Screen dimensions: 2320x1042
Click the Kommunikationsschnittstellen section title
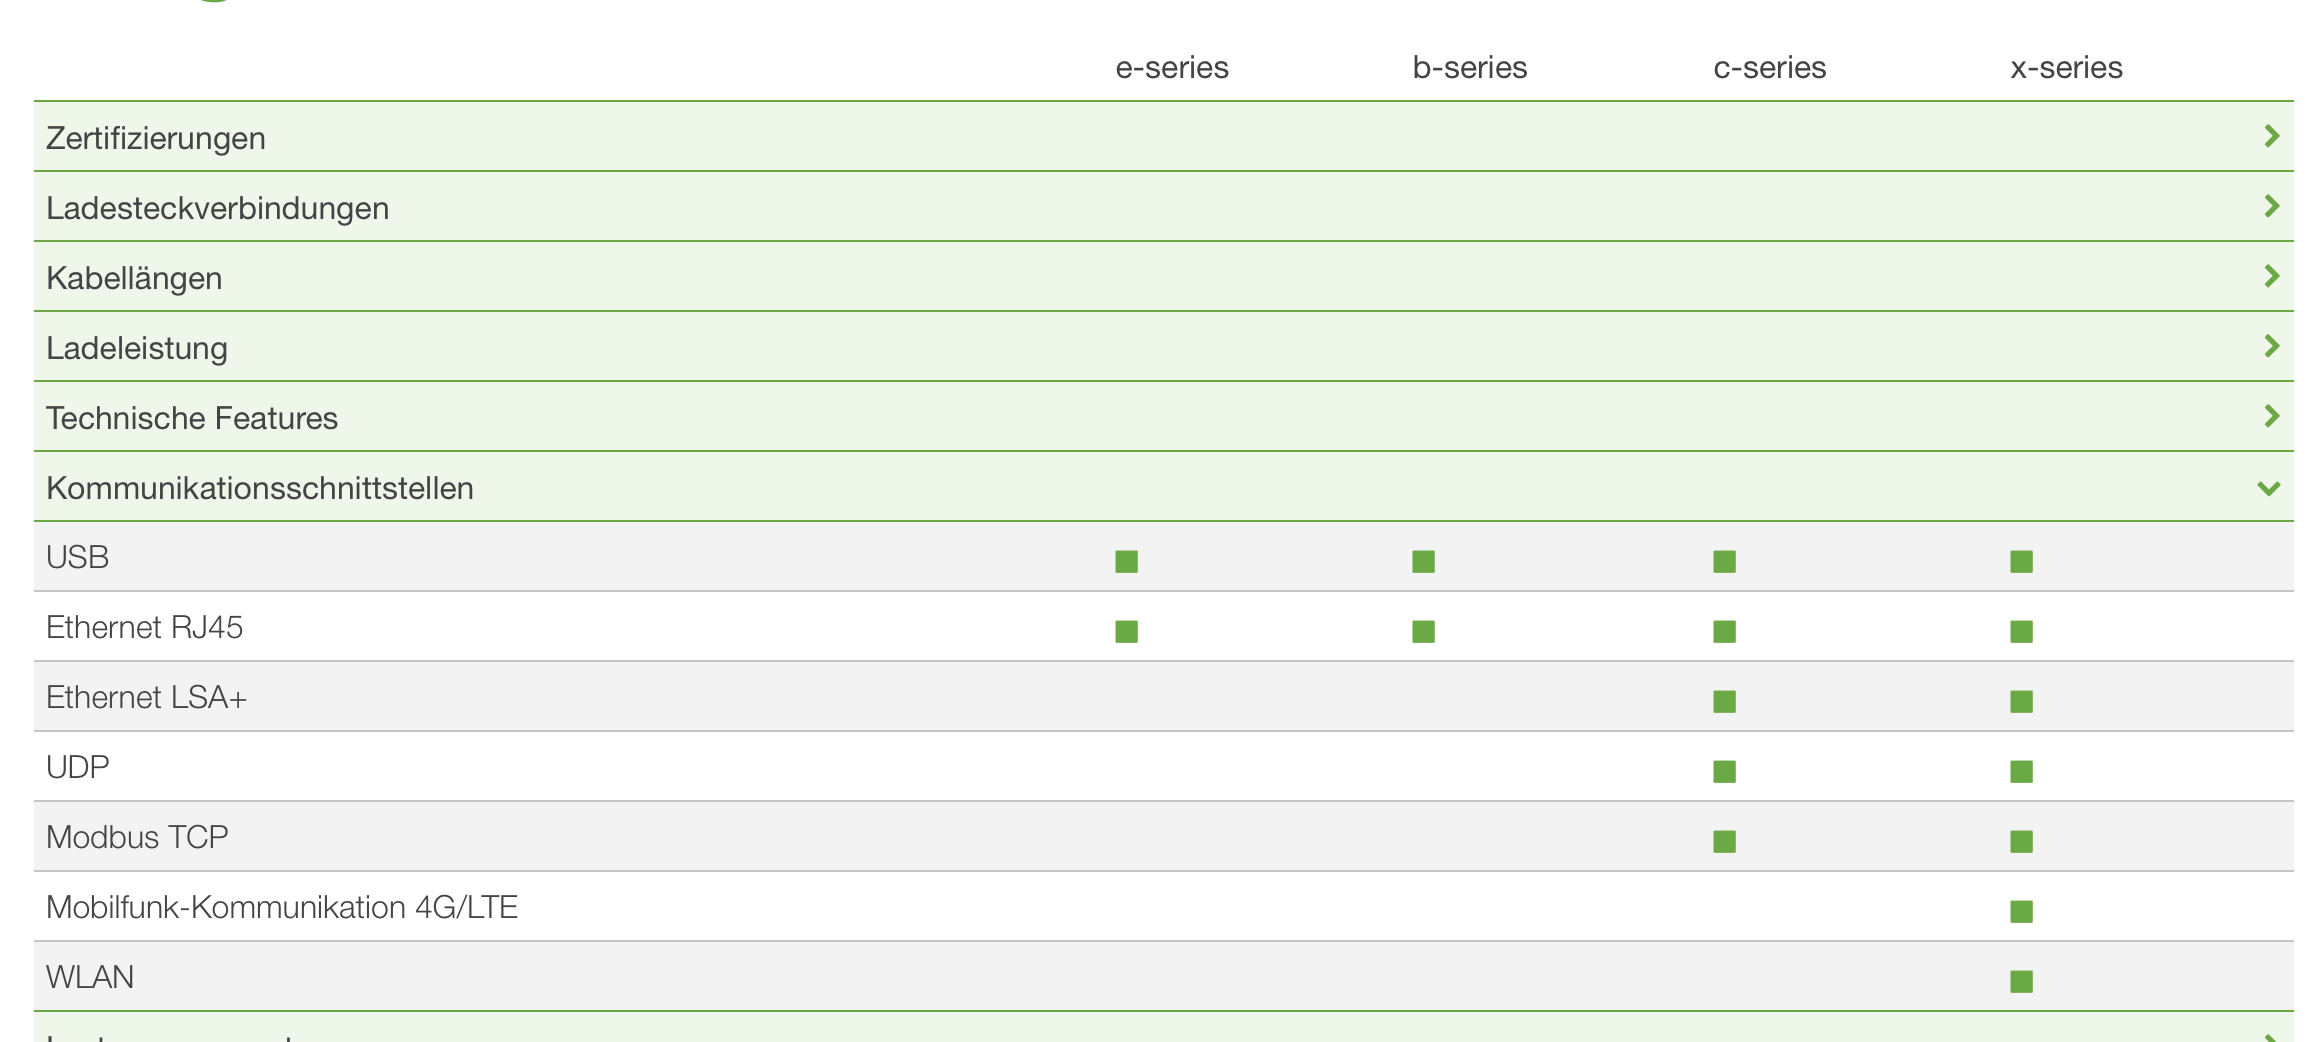(x=260, y=488)
